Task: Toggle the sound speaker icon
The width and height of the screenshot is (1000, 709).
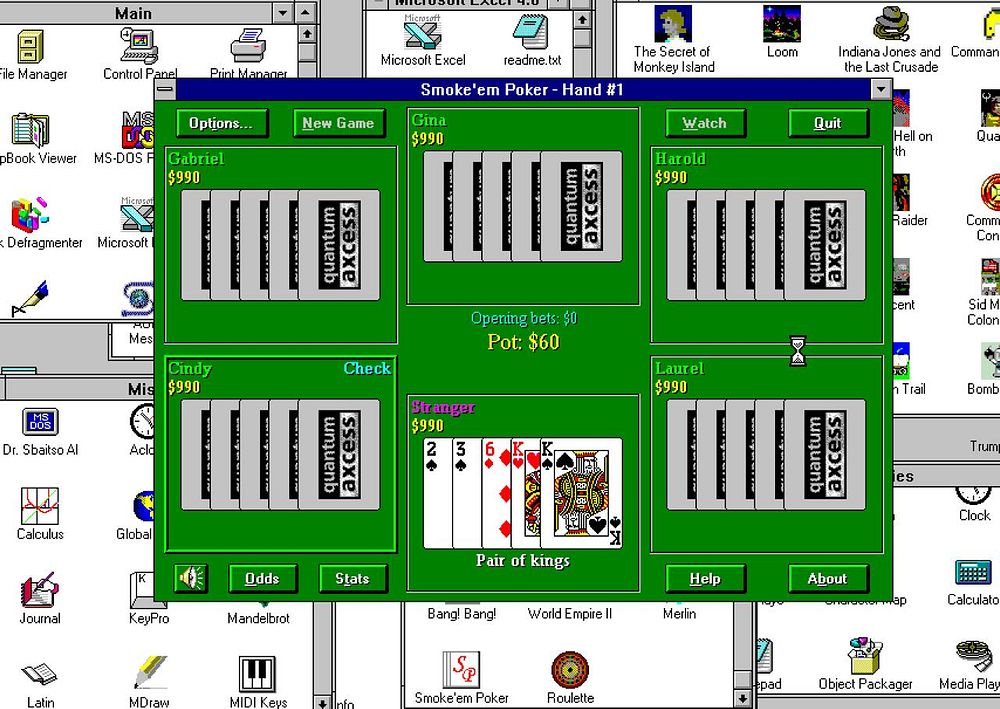Action: coord(191,578)
